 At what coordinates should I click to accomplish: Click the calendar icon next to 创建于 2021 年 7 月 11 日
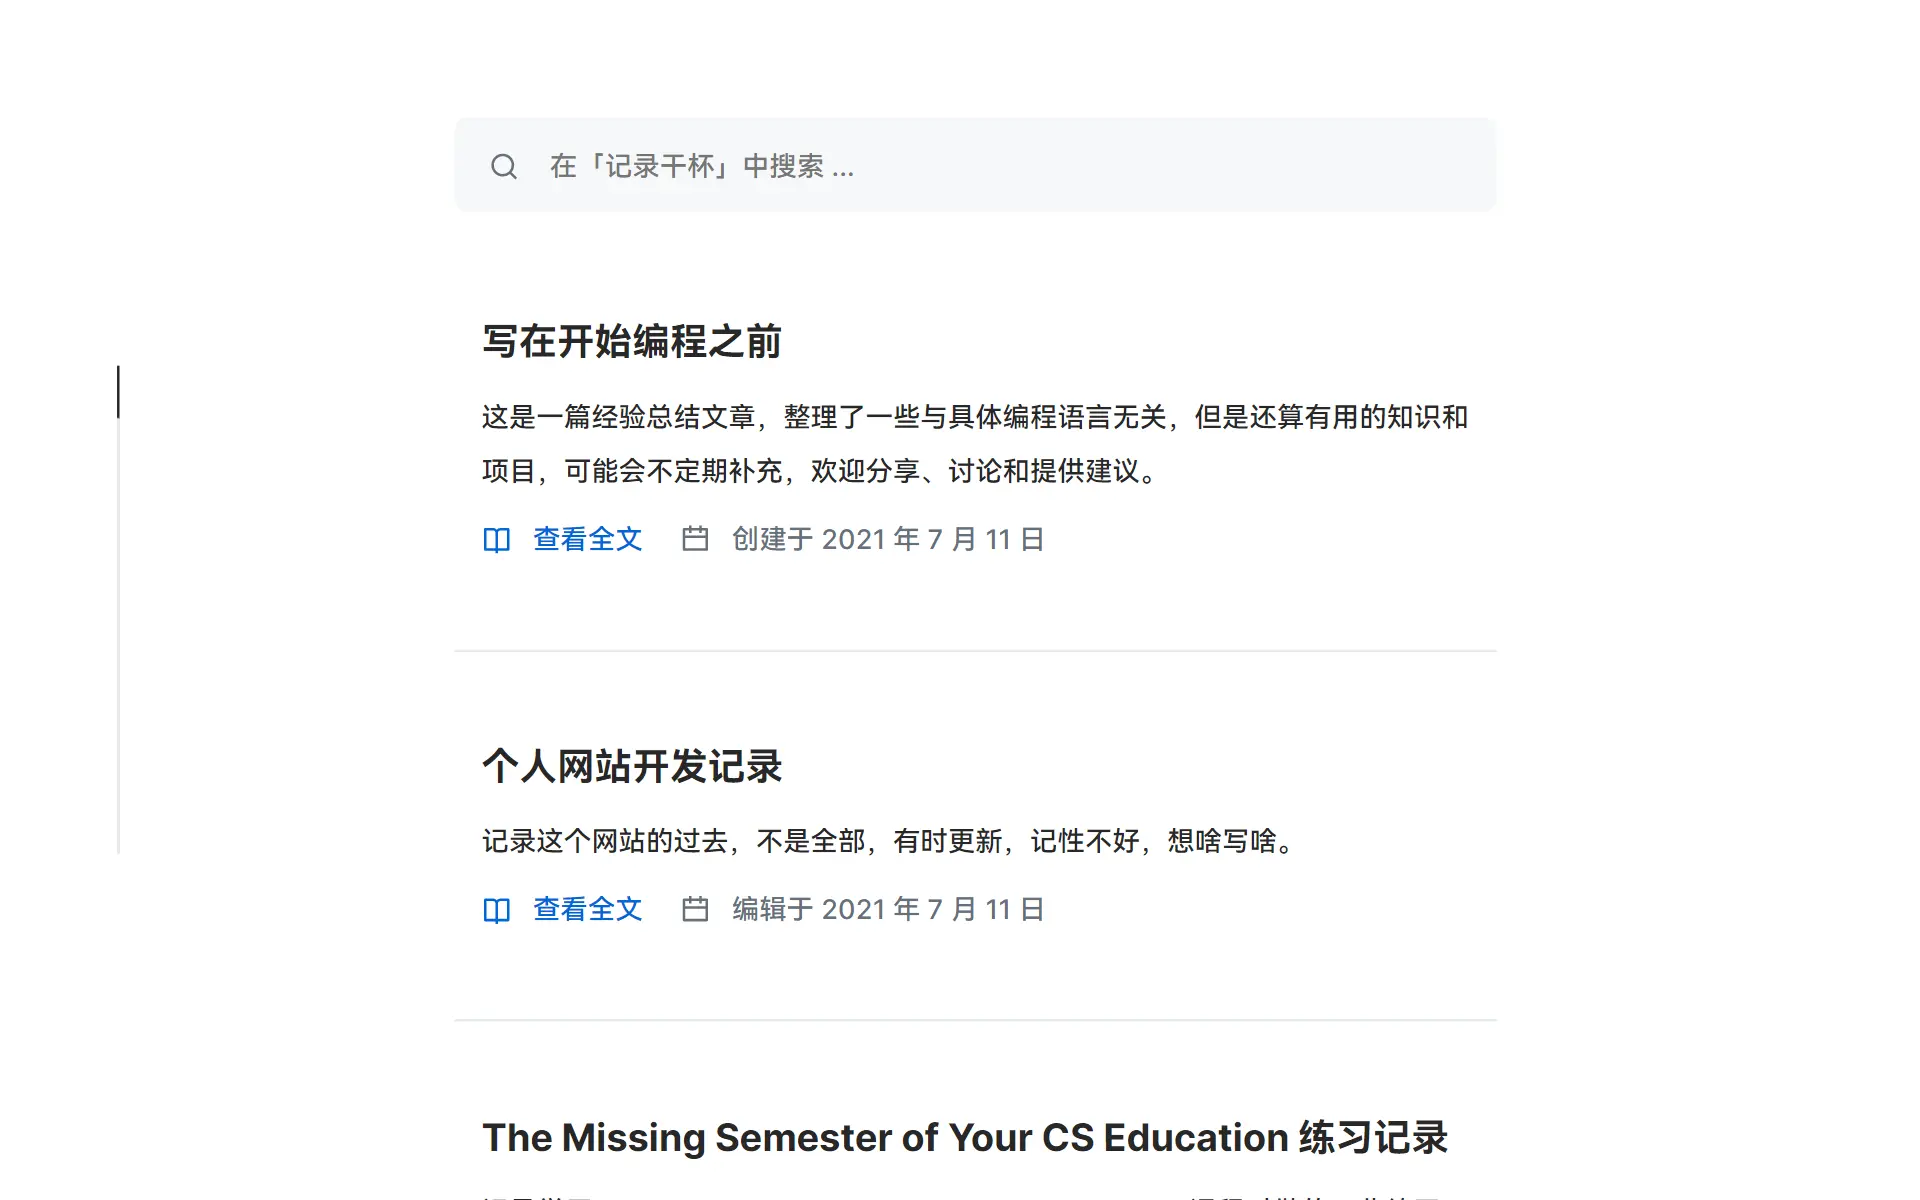[695, 539]
